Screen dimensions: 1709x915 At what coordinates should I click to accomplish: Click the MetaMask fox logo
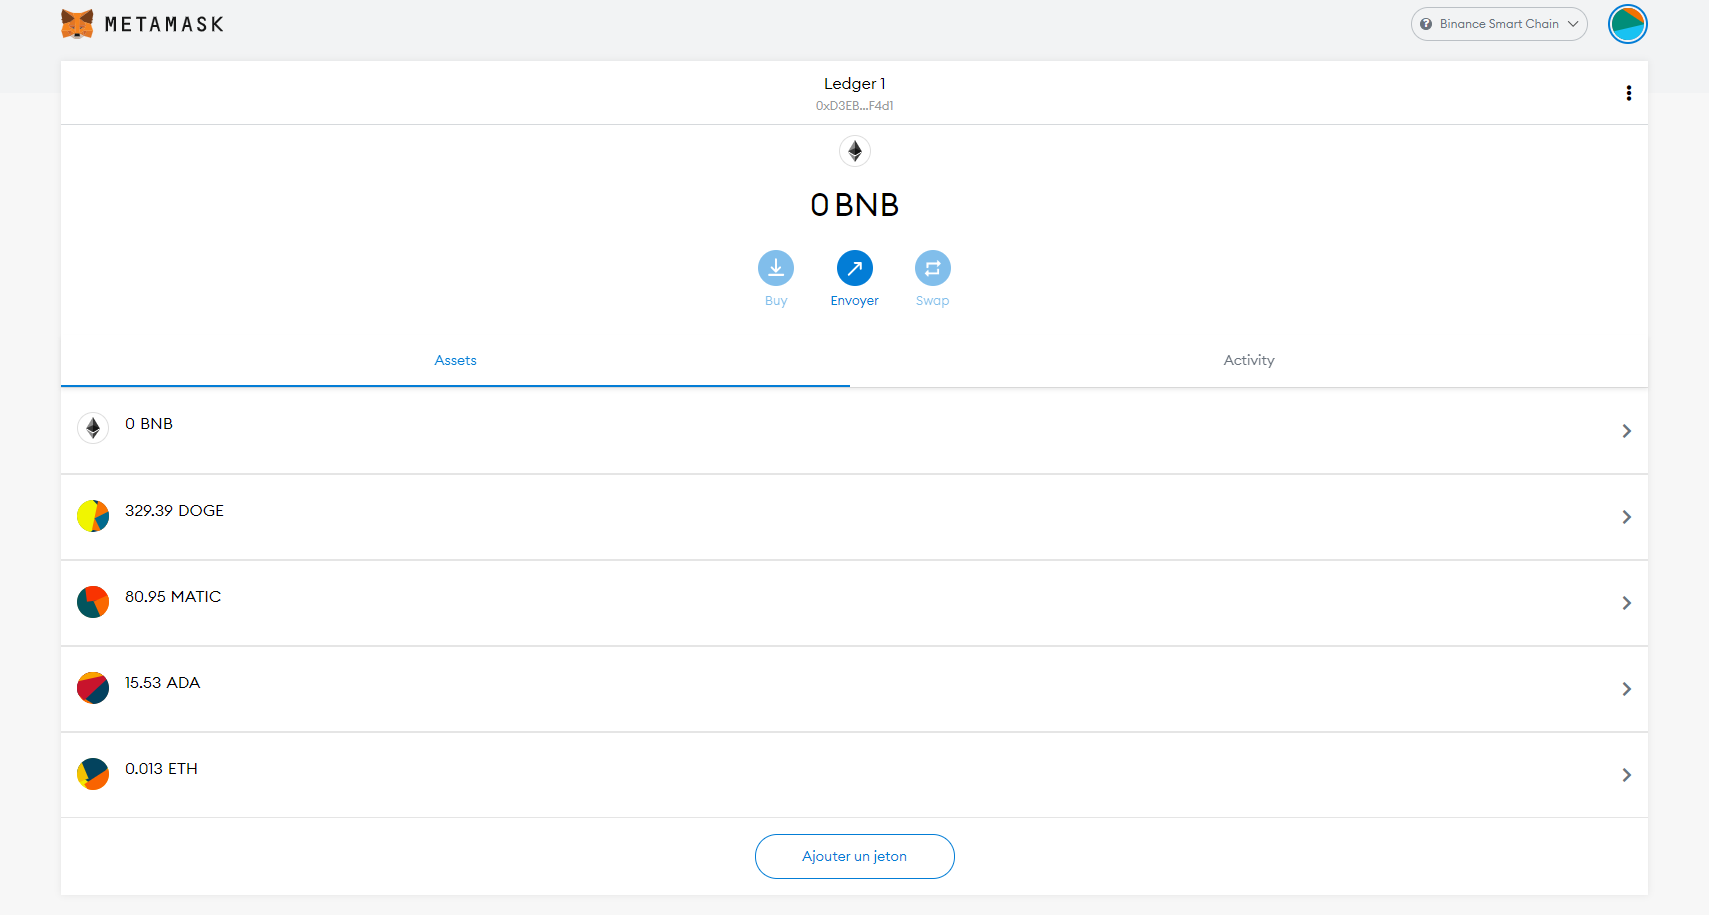click(x=77, y=24)
